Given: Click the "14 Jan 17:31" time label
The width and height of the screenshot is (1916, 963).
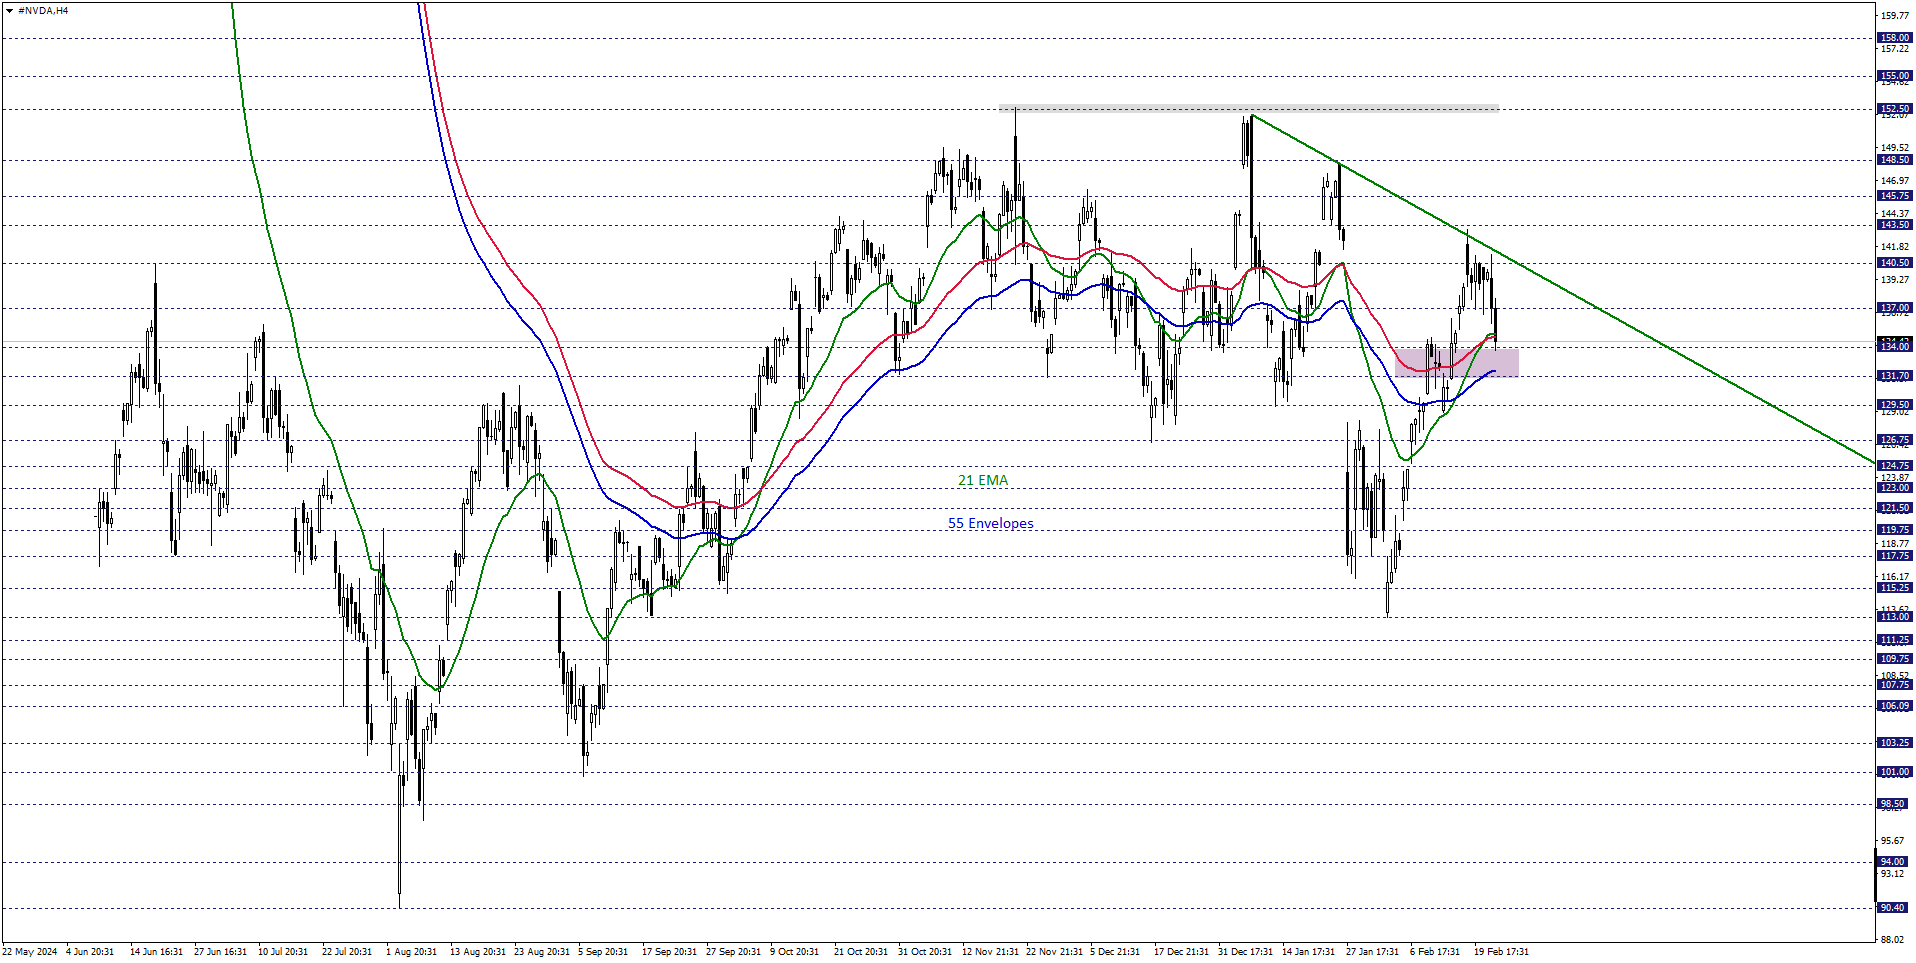Looking at the screenshot, I should tap(1308, 952).
